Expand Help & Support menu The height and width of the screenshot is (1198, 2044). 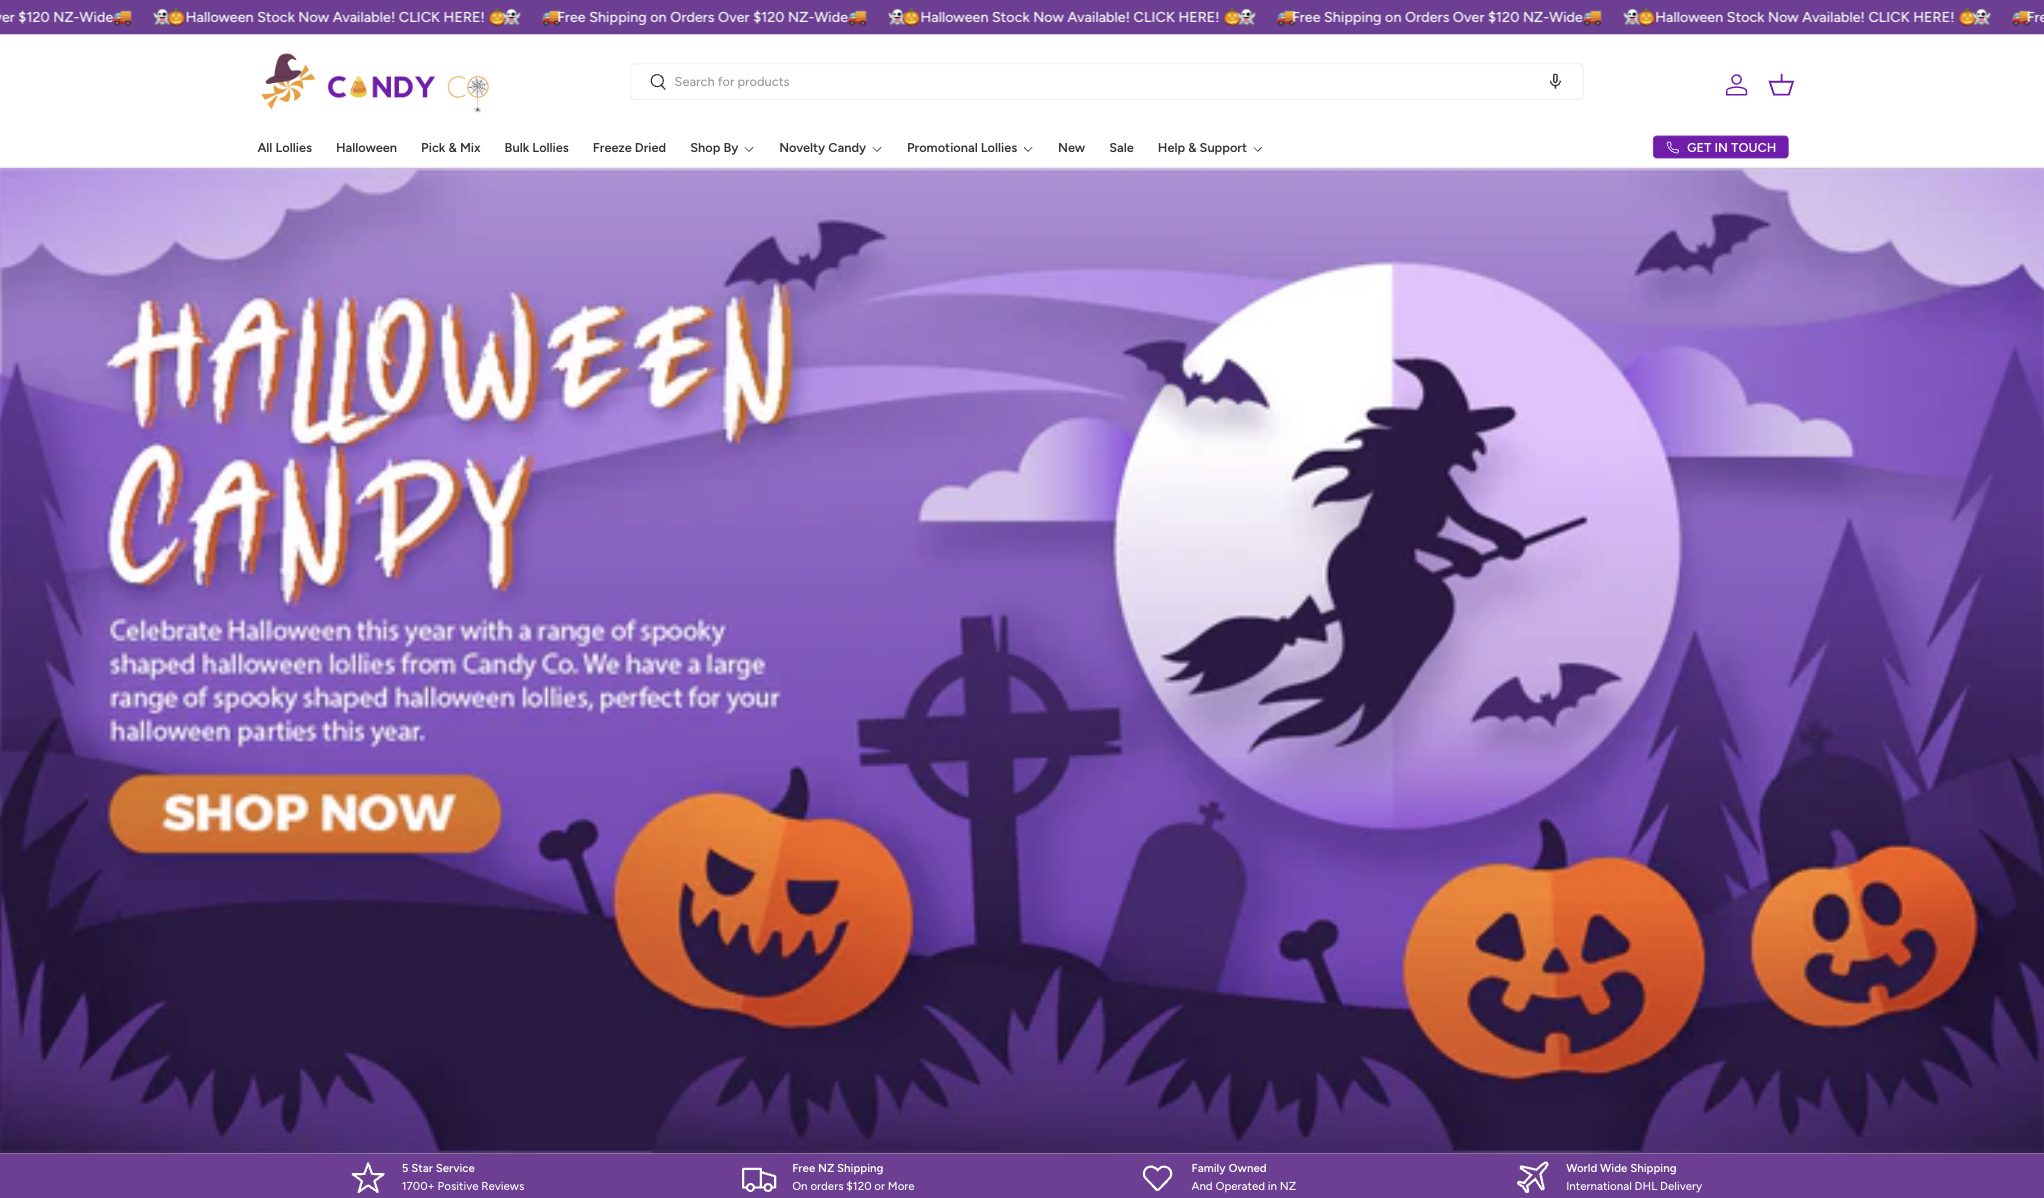point(1209,148)
